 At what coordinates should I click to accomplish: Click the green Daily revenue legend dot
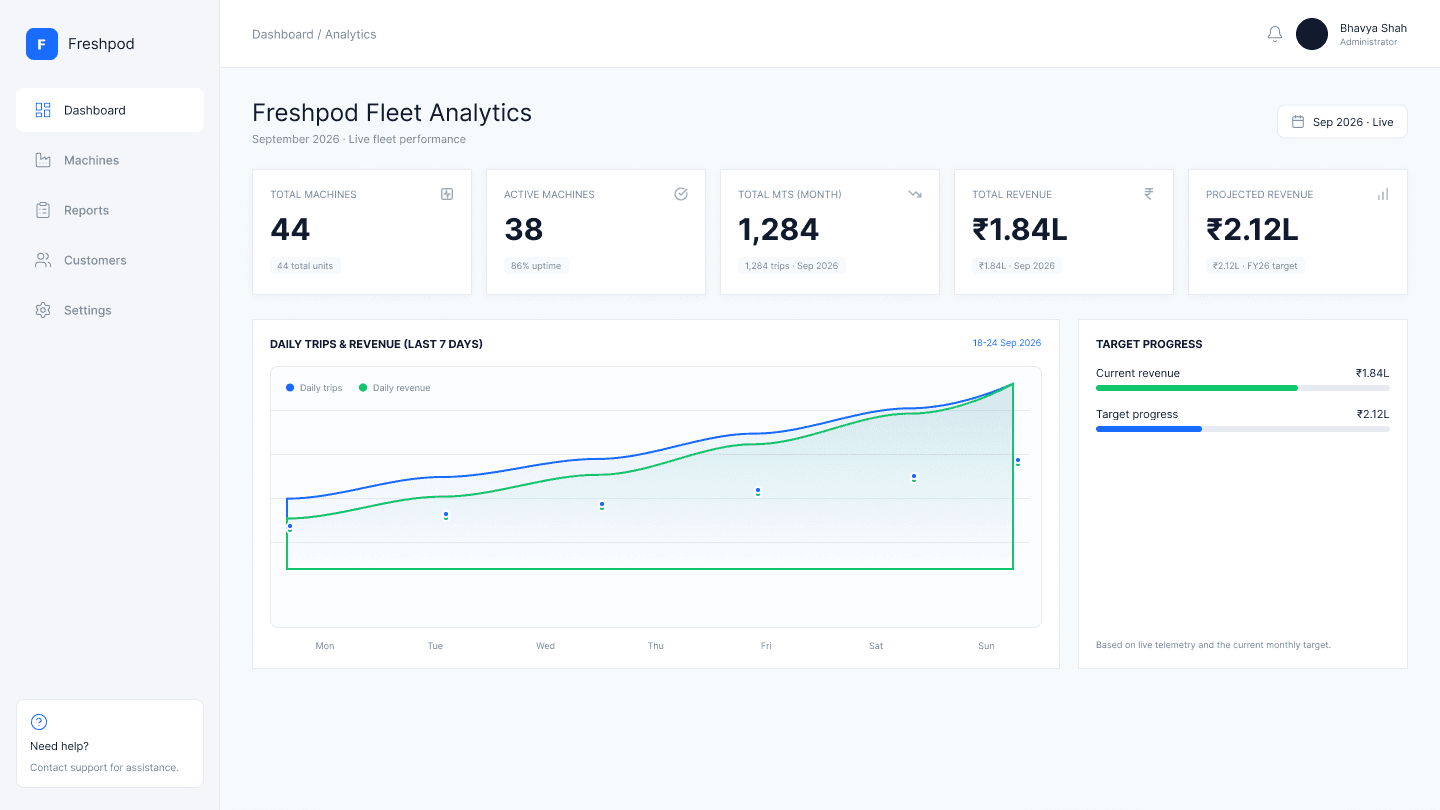click(x=363, y=387)
